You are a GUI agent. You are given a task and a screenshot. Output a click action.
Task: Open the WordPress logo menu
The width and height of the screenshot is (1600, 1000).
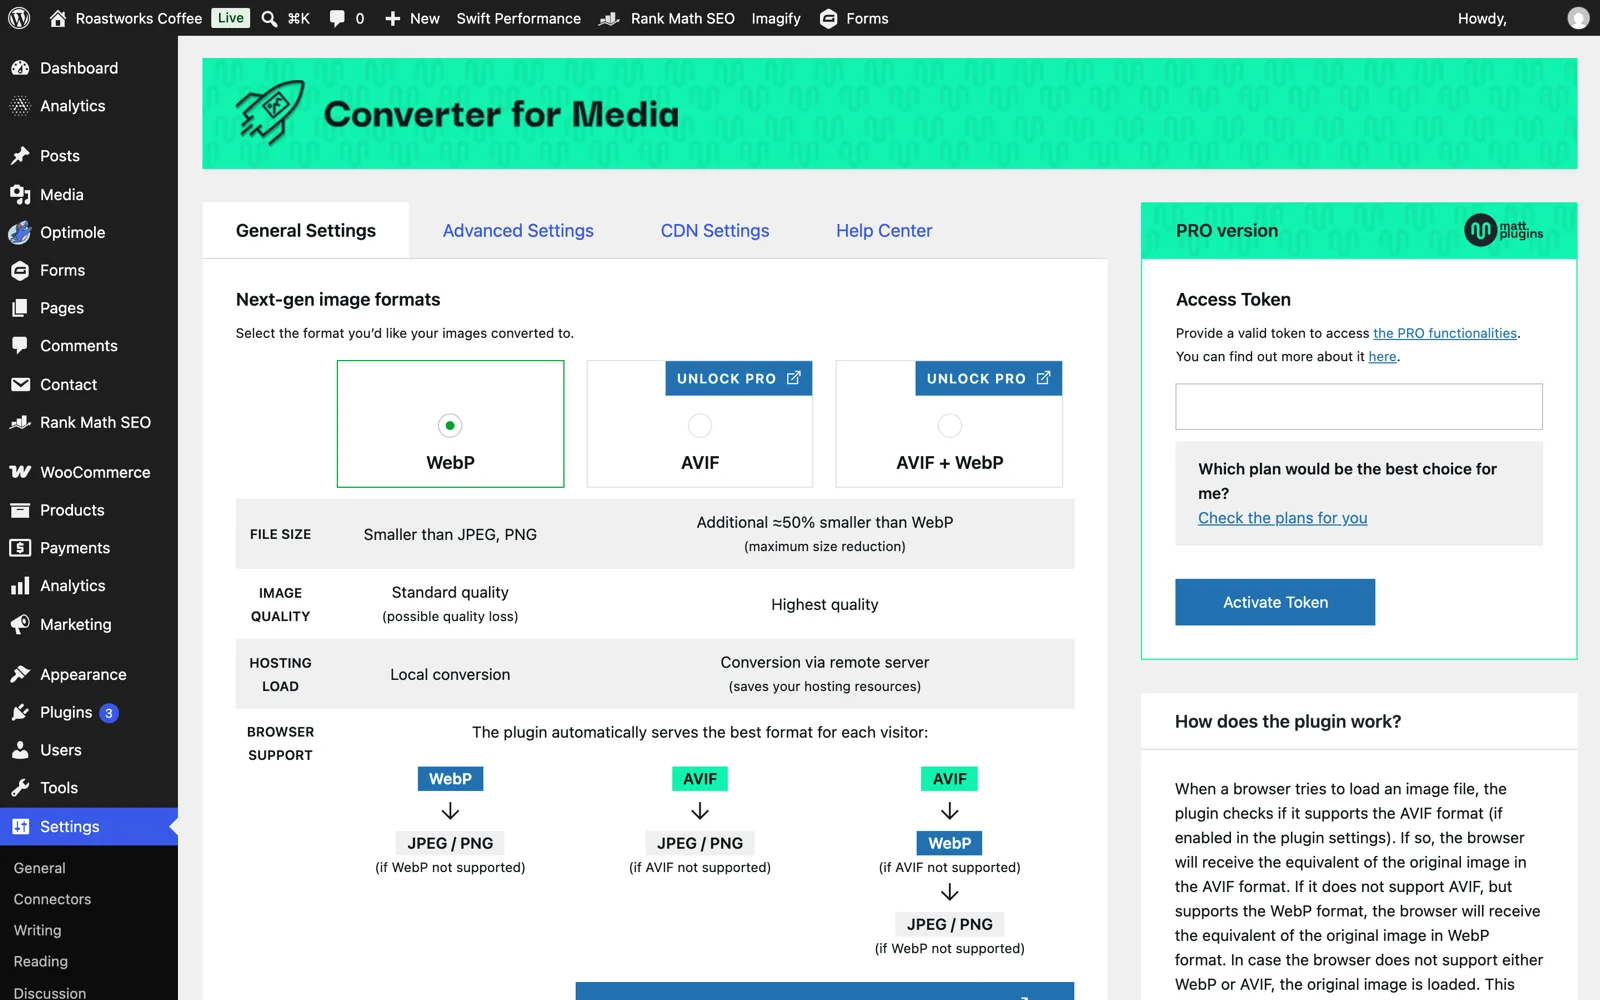click(x=19, y=18)
